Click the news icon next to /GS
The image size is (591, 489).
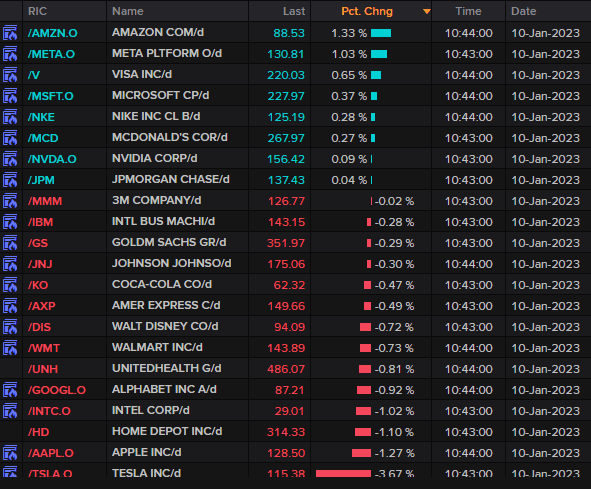click(10, 243)
